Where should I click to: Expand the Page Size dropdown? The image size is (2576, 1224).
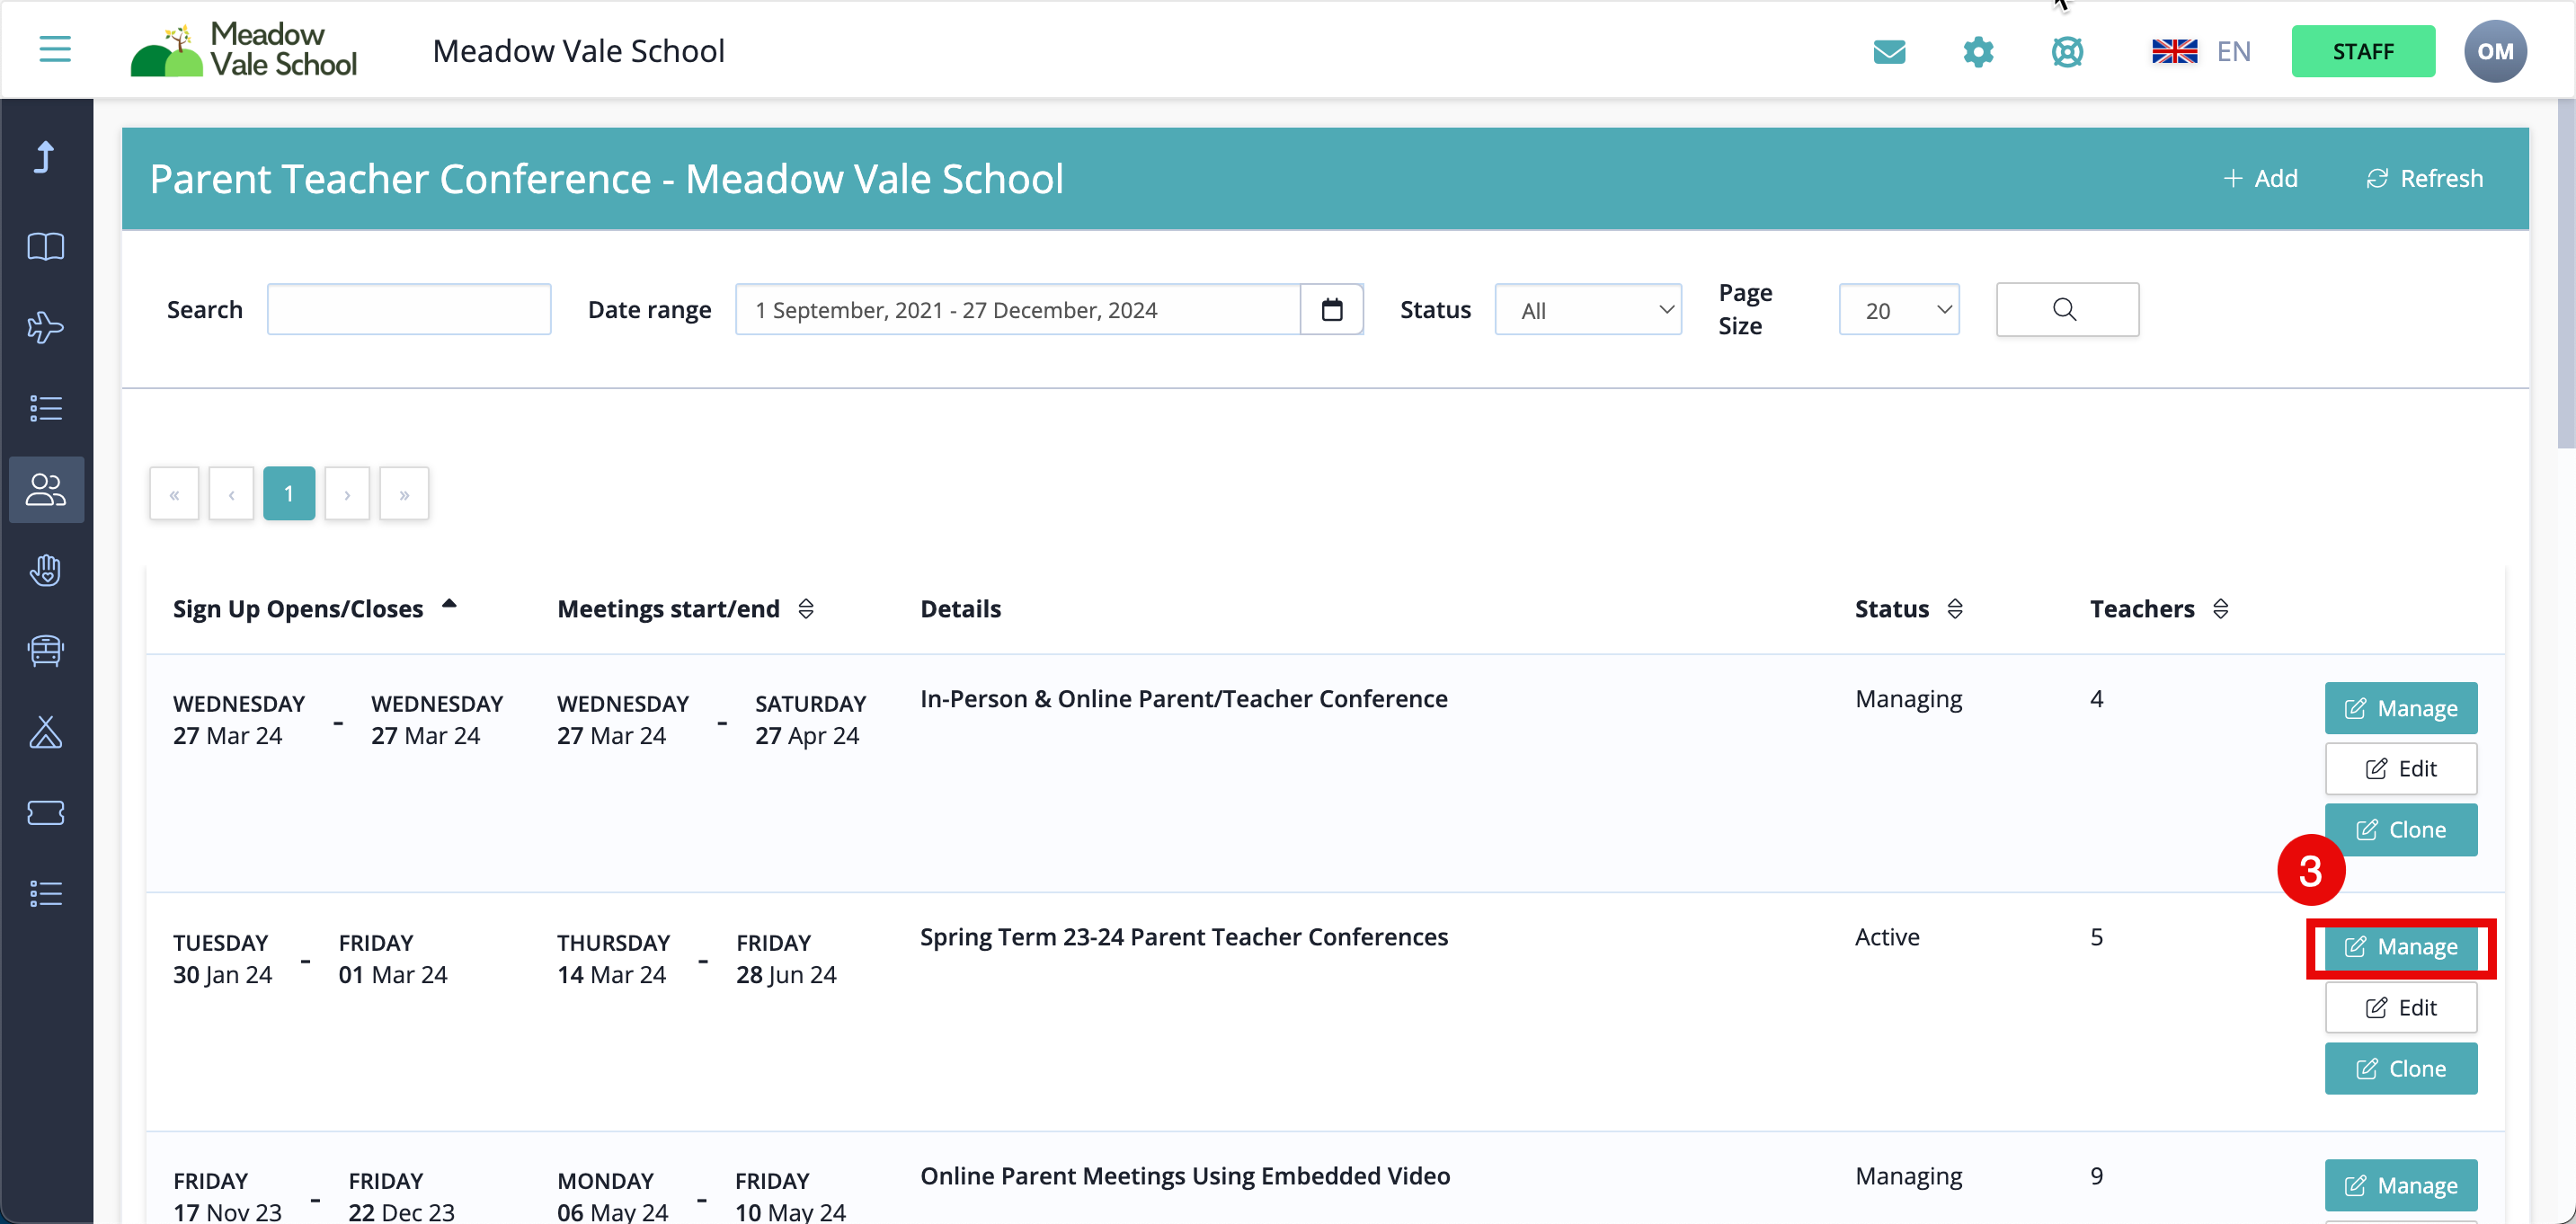[1898, 310]
